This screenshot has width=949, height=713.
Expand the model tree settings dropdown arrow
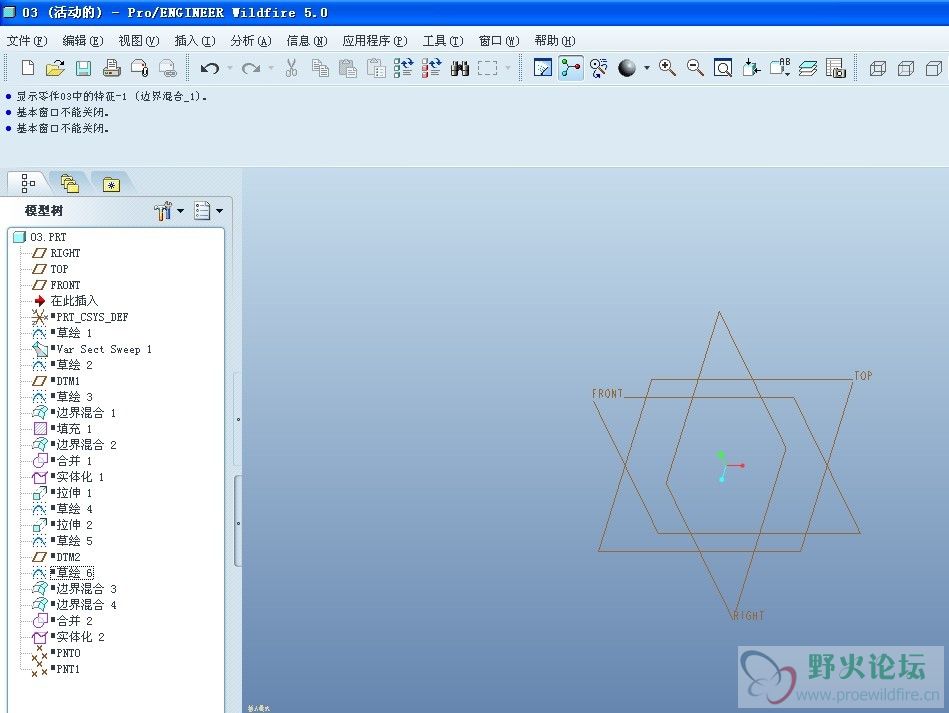click(x=180, y=211)
